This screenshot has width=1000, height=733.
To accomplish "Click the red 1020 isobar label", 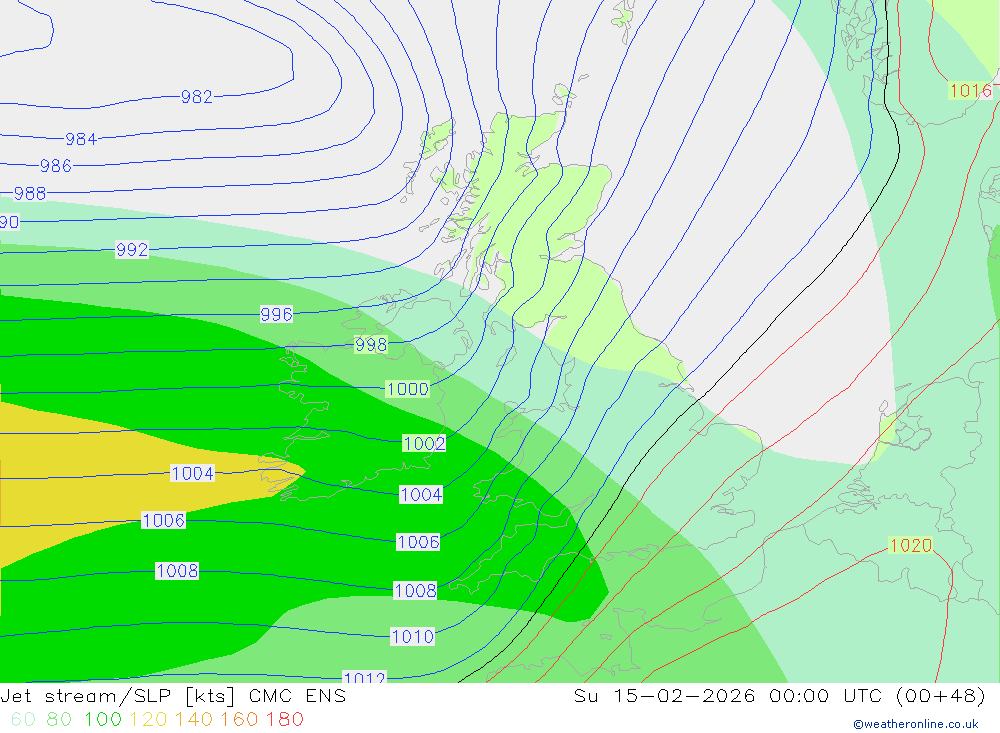I will coord(911,545).
